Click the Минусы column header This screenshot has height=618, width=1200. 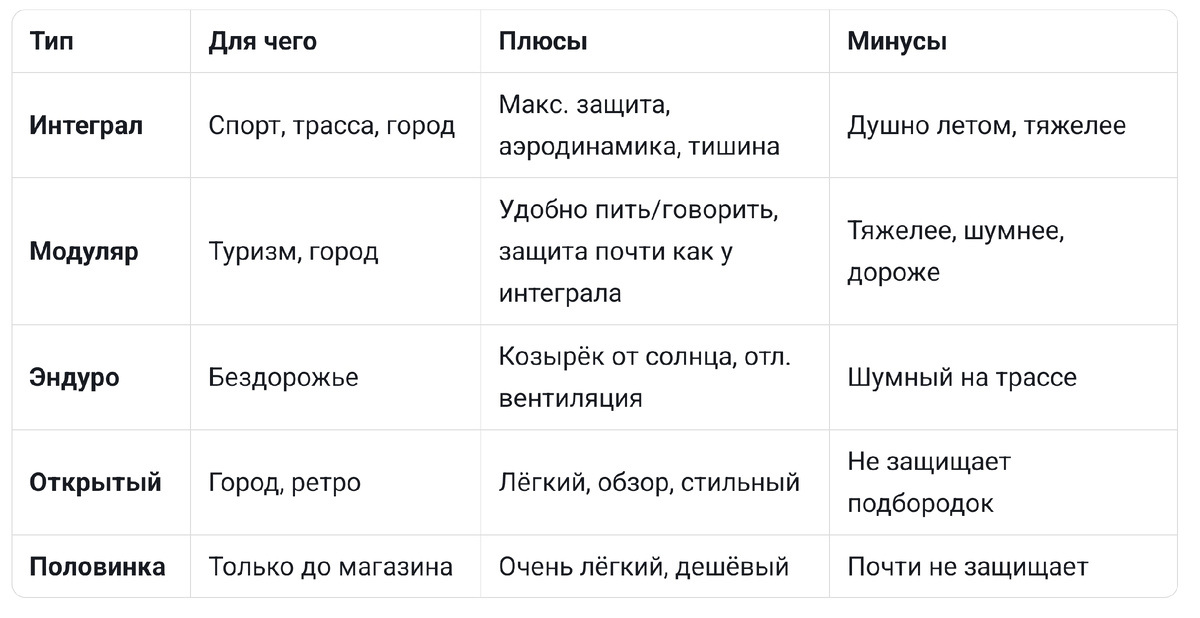pos(897,41)
